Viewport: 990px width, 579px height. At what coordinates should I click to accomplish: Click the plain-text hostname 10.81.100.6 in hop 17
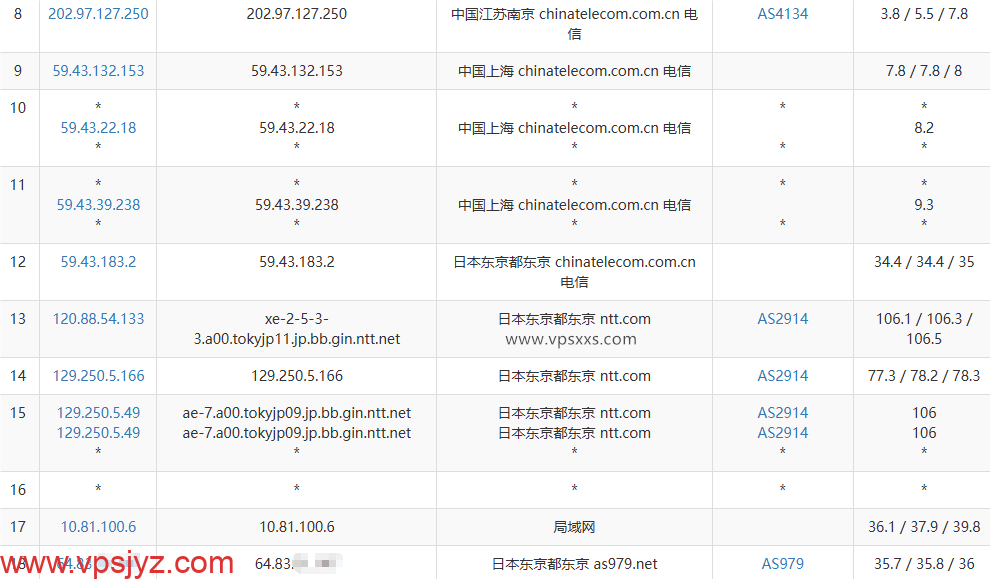click(x=297, y=527)
